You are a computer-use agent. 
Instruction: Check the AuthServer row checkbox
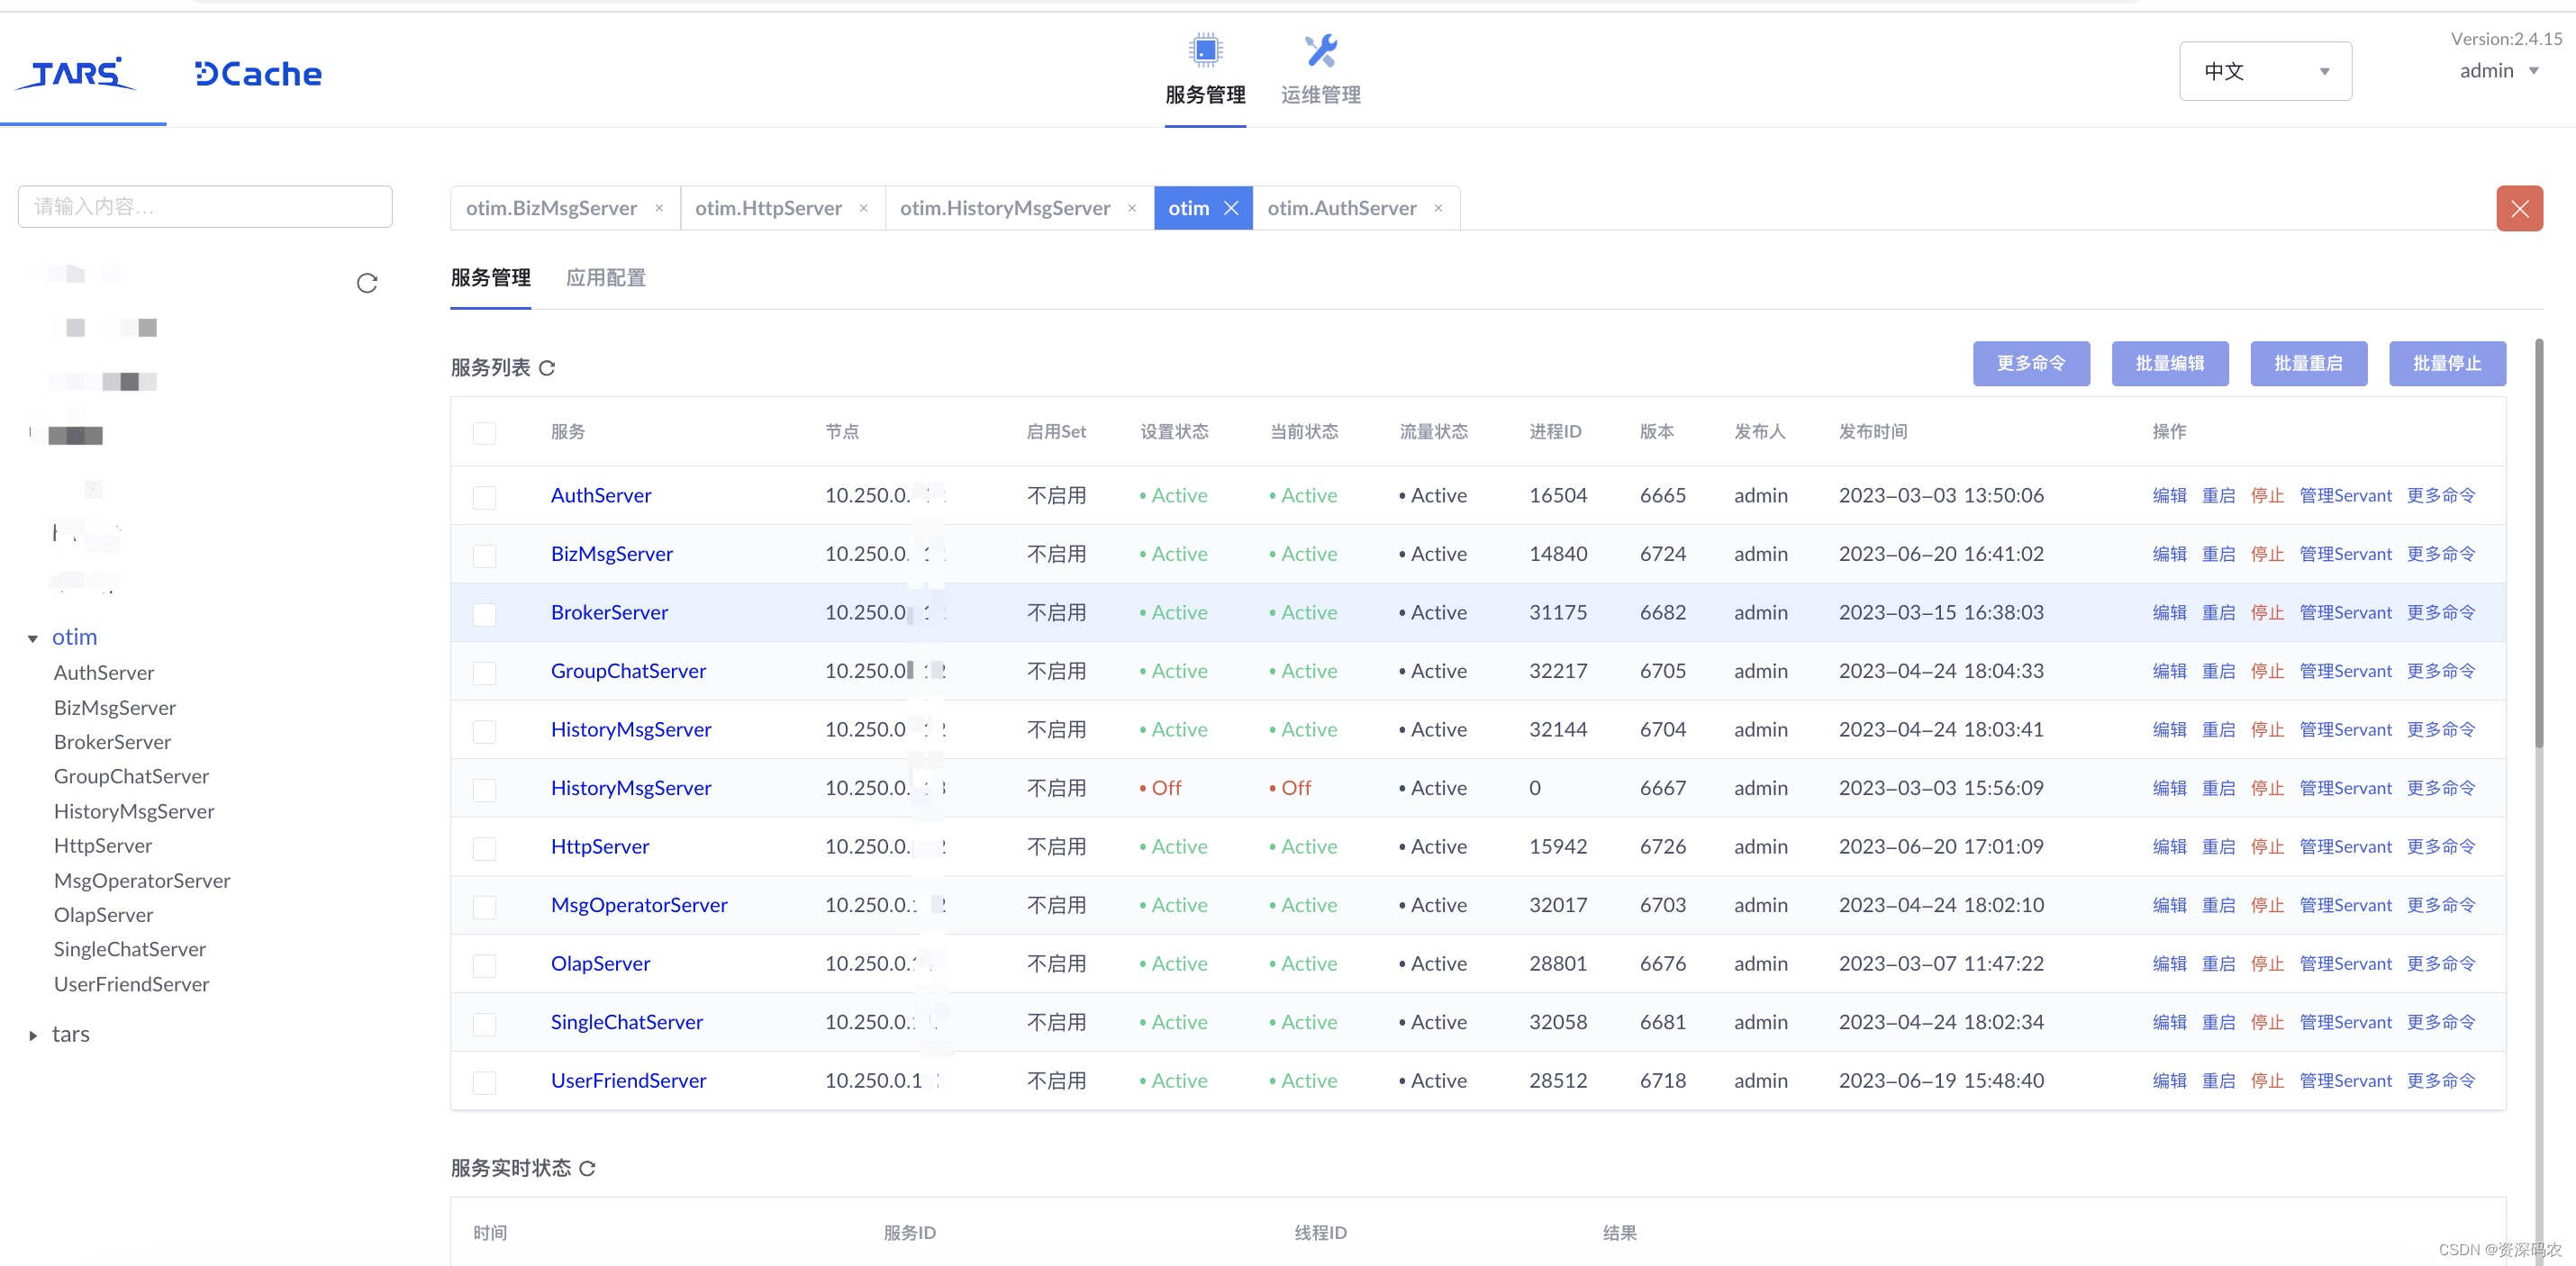point(484,496)
